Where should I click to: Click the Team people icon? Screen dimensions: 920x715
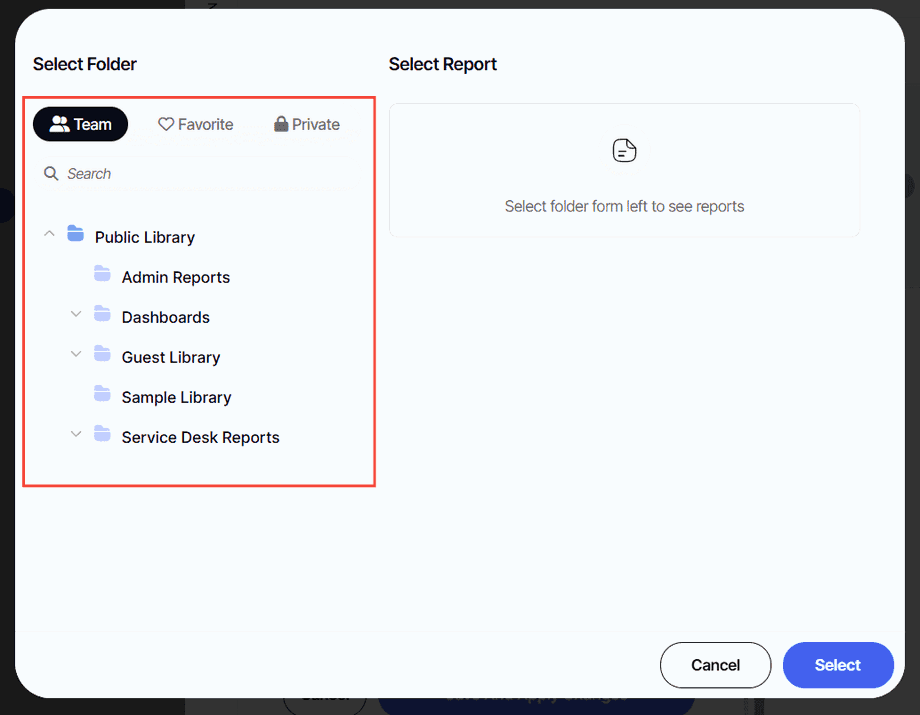pos(59,123)
